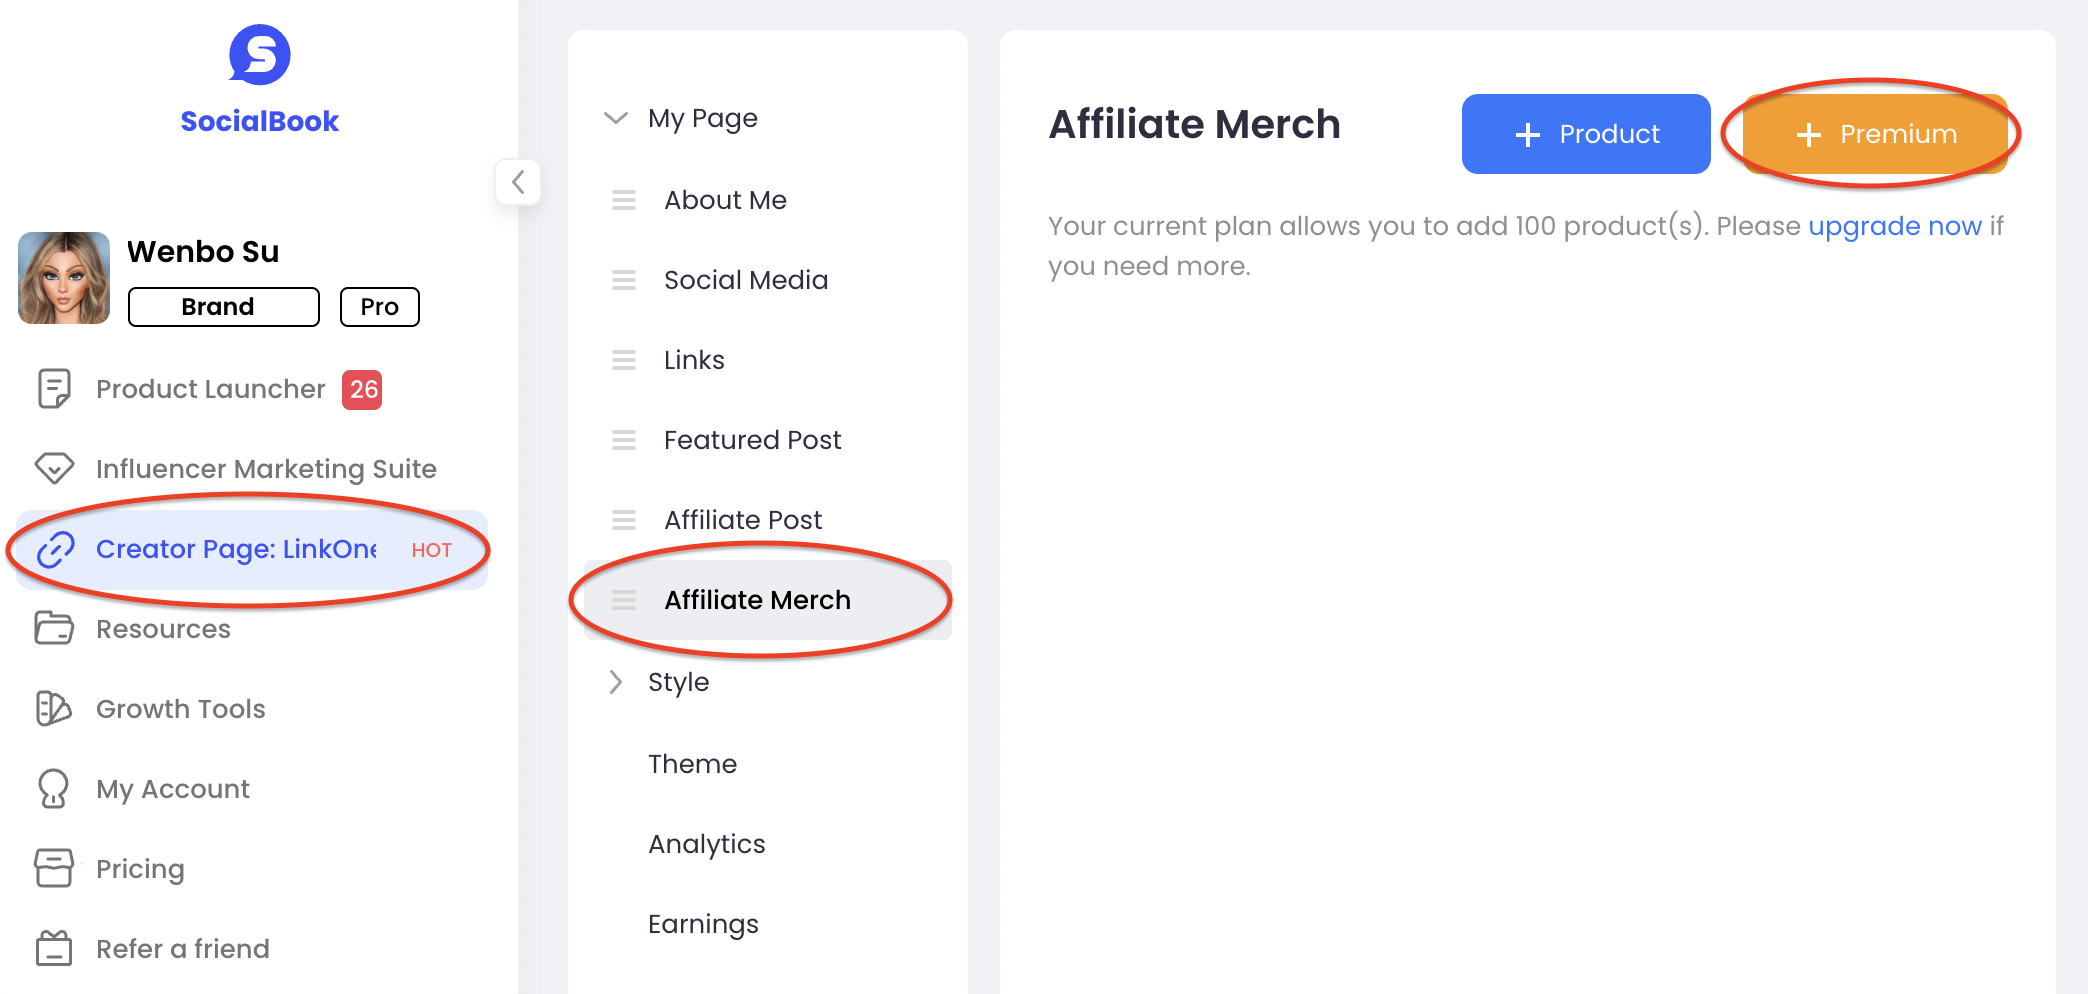Click the SocialBook logo icon
Image resolution: width=2088 pixels, height=994 pixels.
(260, 55)
